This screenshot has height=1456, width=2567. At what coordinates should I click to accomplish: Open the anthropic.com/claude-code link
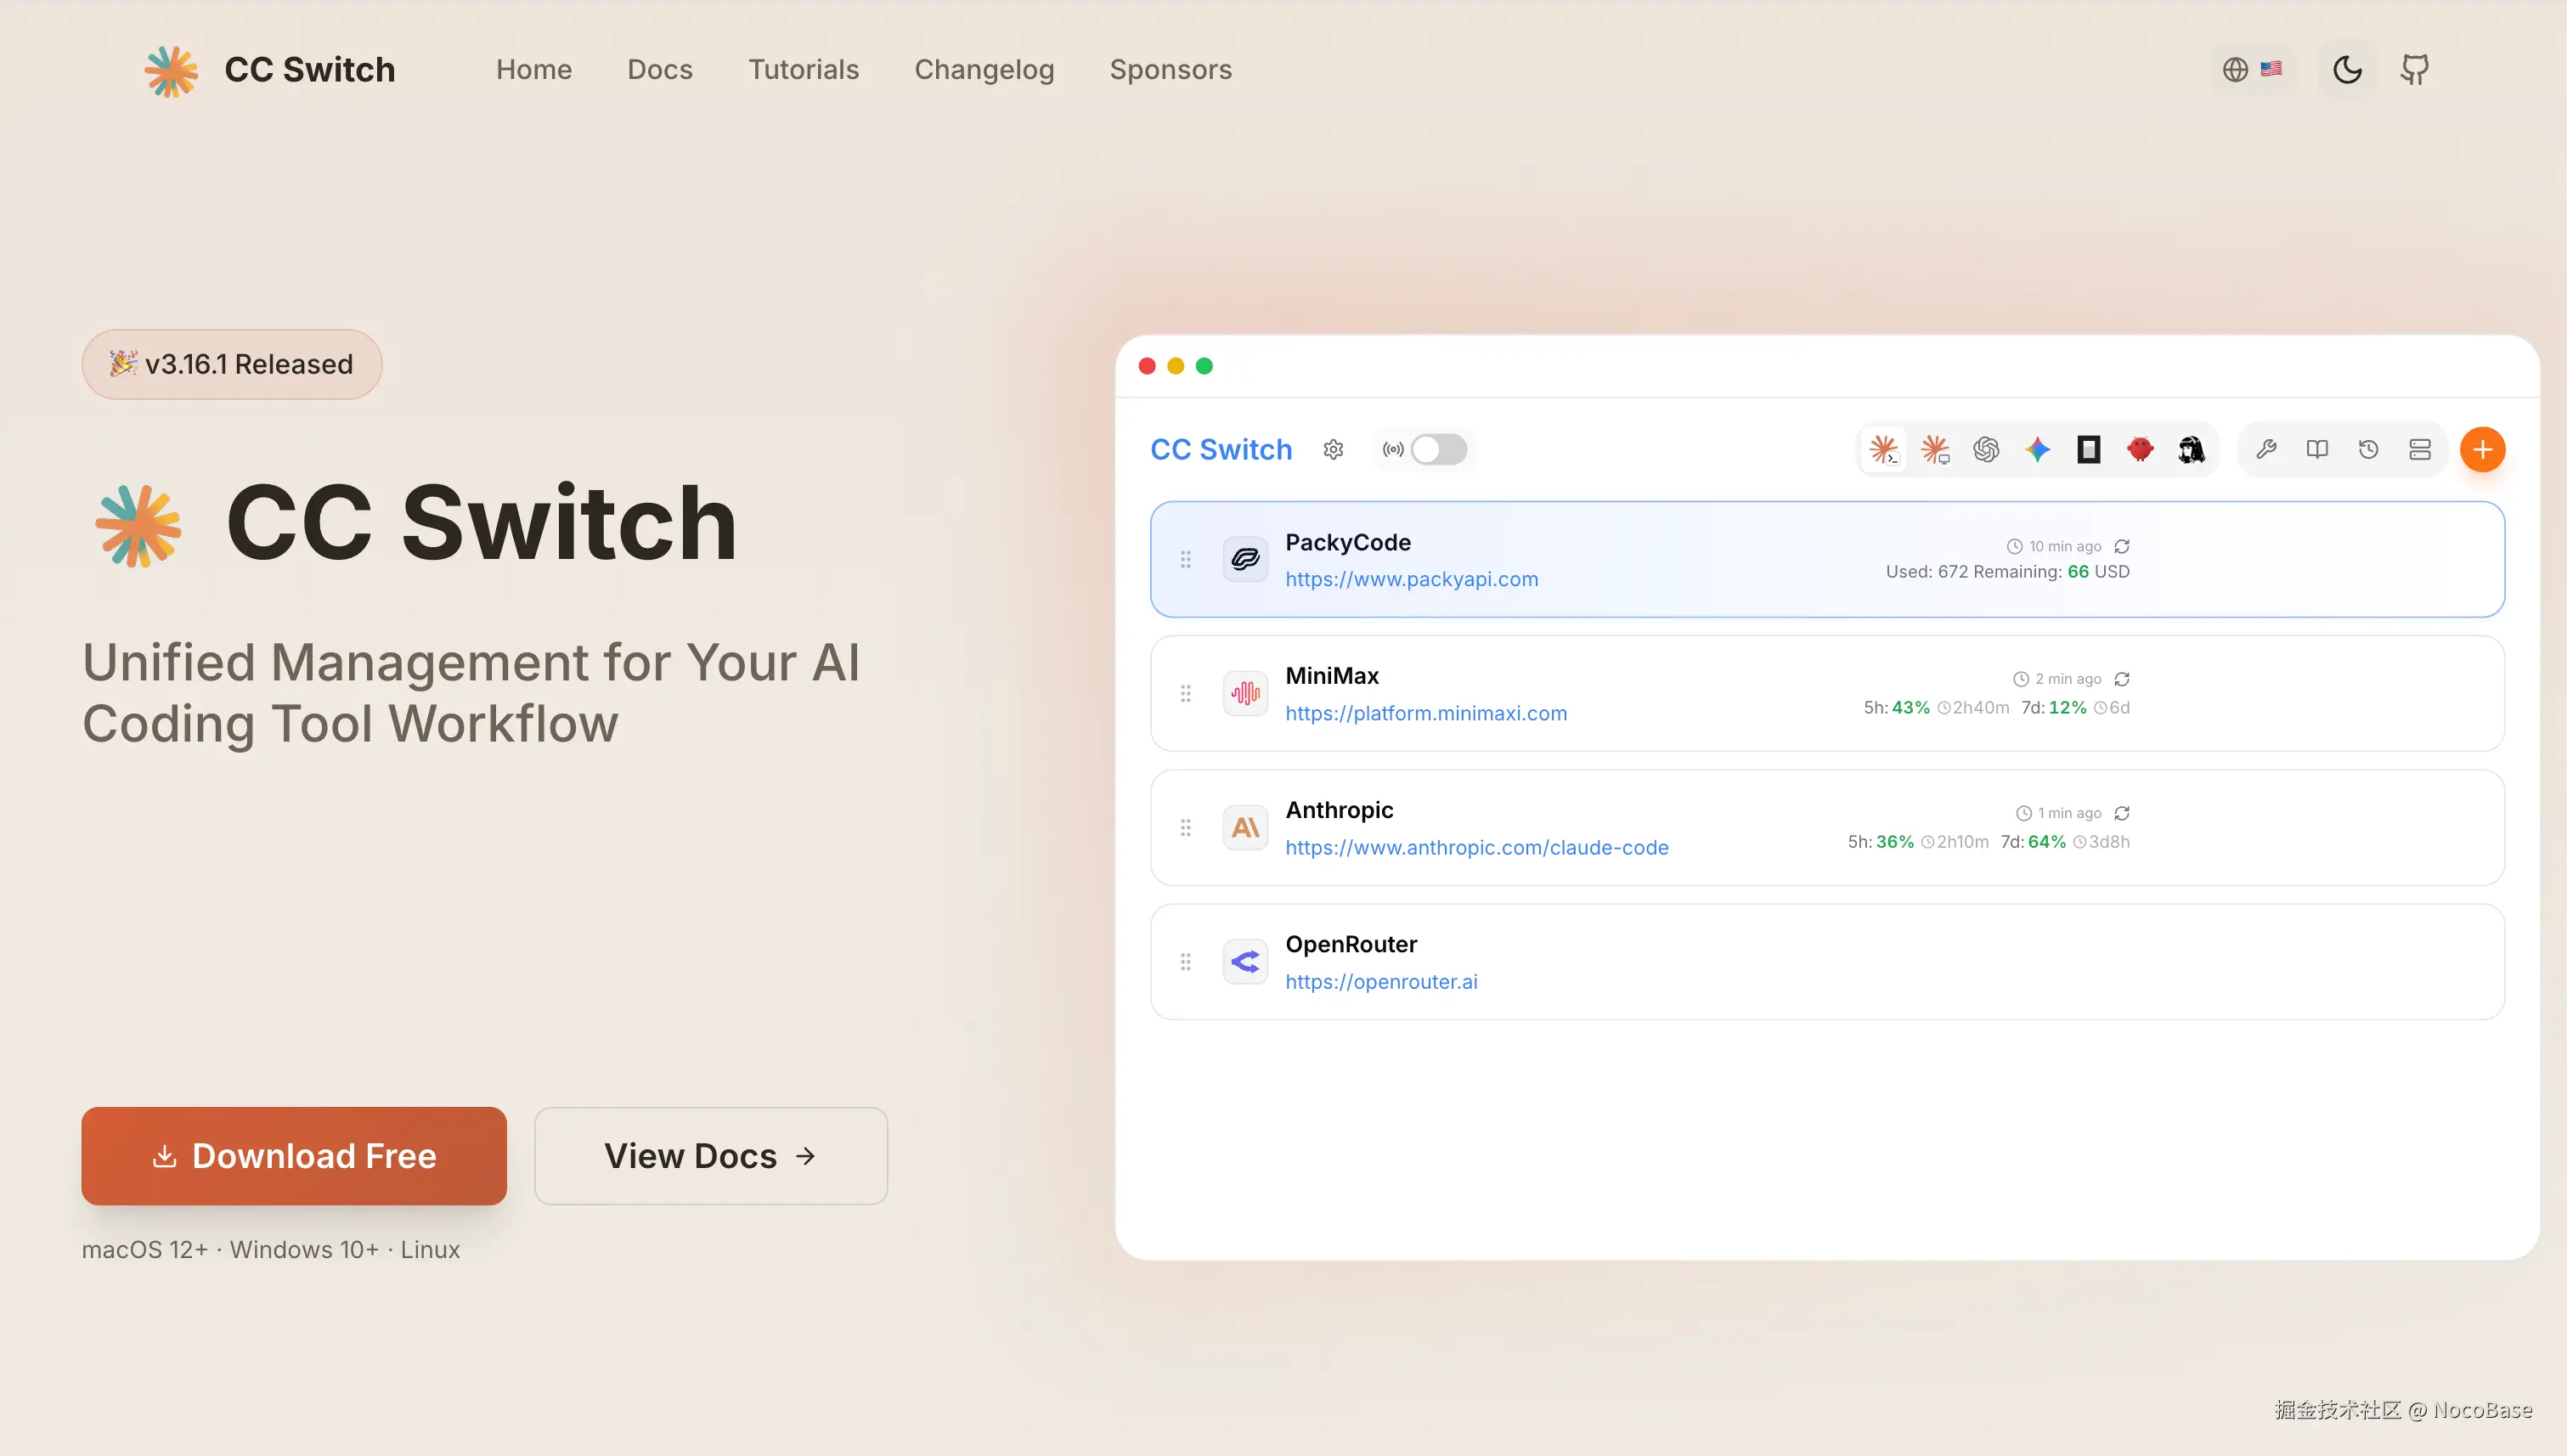pos(1476,847)
